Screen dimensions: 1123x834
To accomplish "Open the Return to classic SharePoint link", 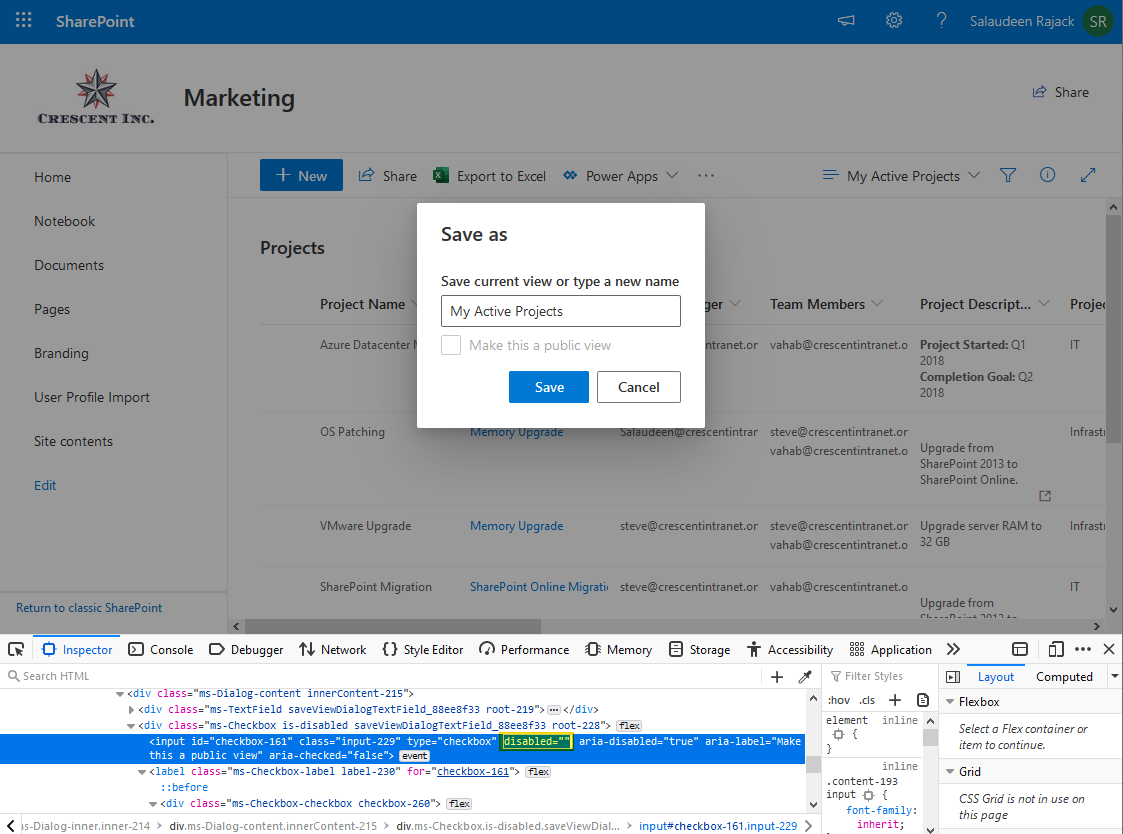I will click(88, 607).
